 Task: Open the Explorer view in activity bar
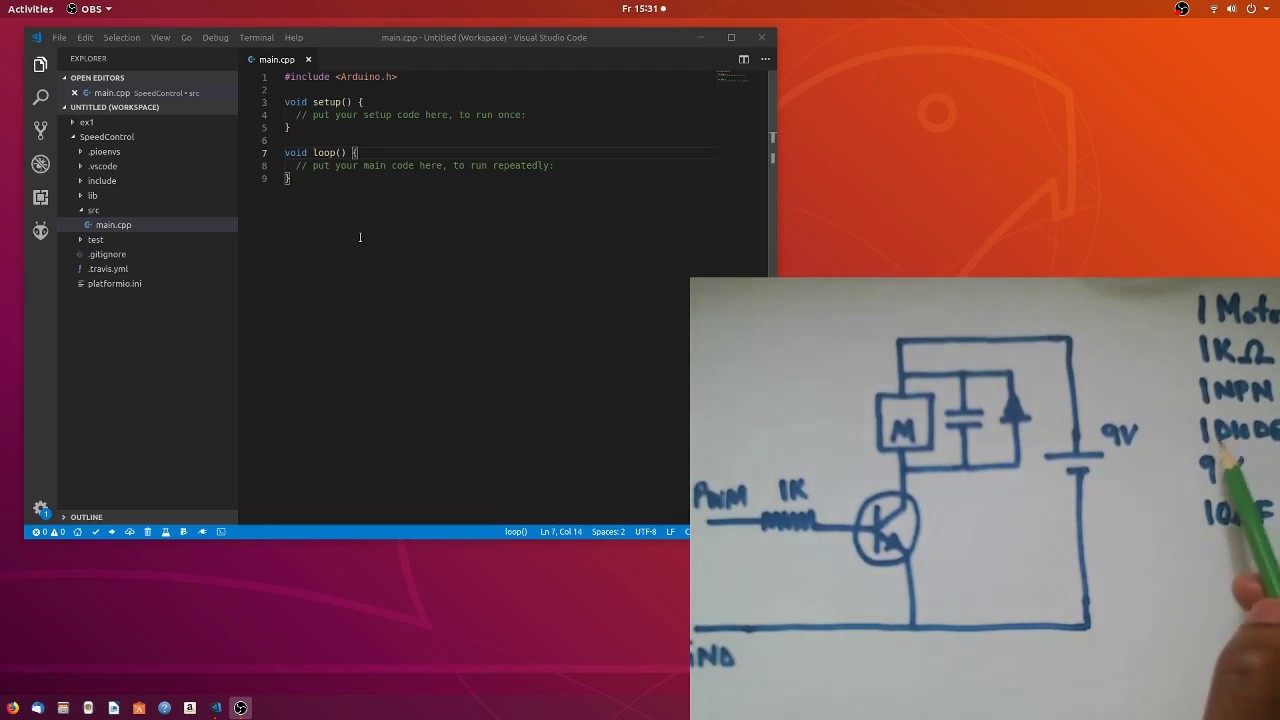coord(40,64)
